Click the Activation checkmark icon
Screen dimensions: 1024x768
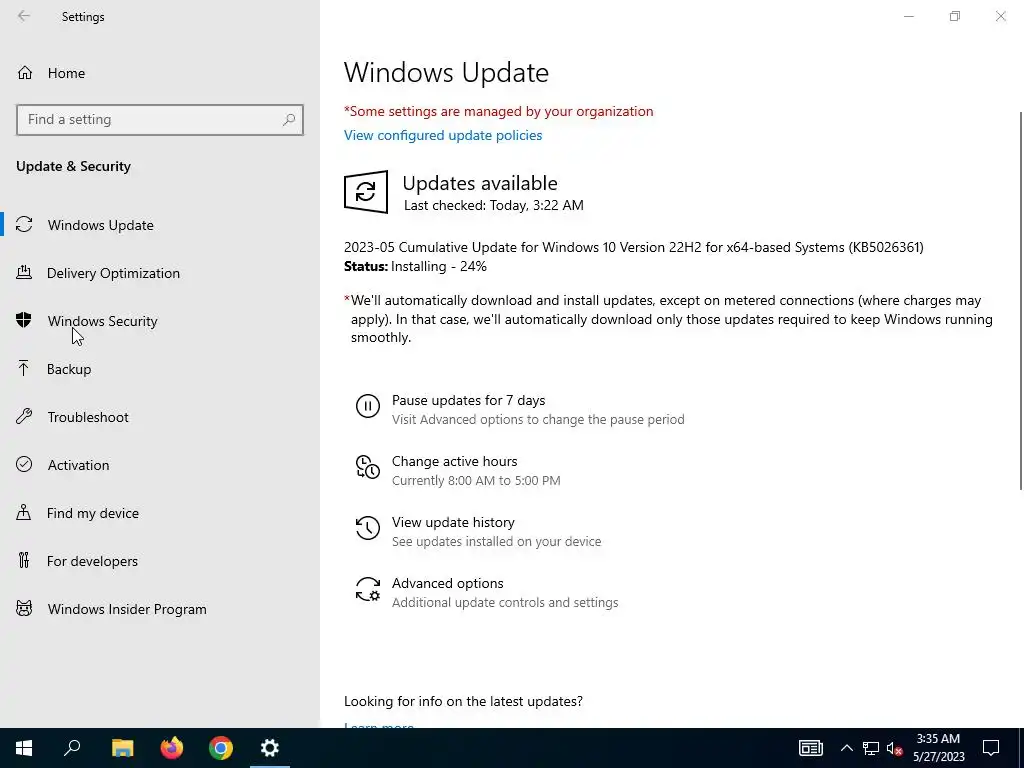24,464
